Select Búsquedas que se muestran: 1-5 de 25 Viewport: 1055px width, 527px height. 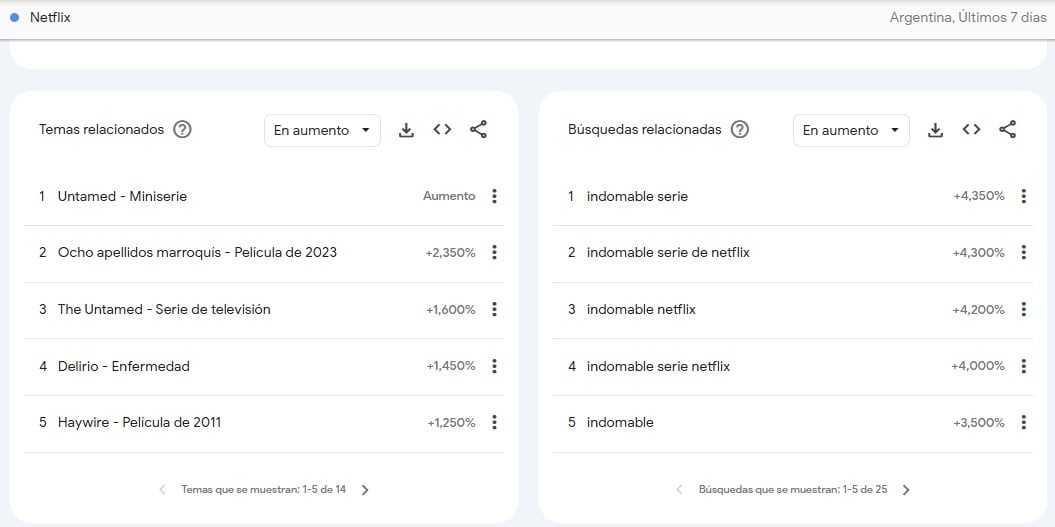click(793, 489)
